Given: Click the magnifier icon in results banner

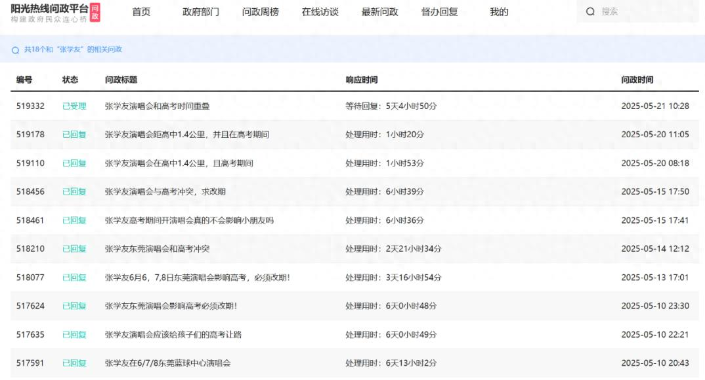Looking at the screenshot, I should pyautogui.click(x=15, y=50).
